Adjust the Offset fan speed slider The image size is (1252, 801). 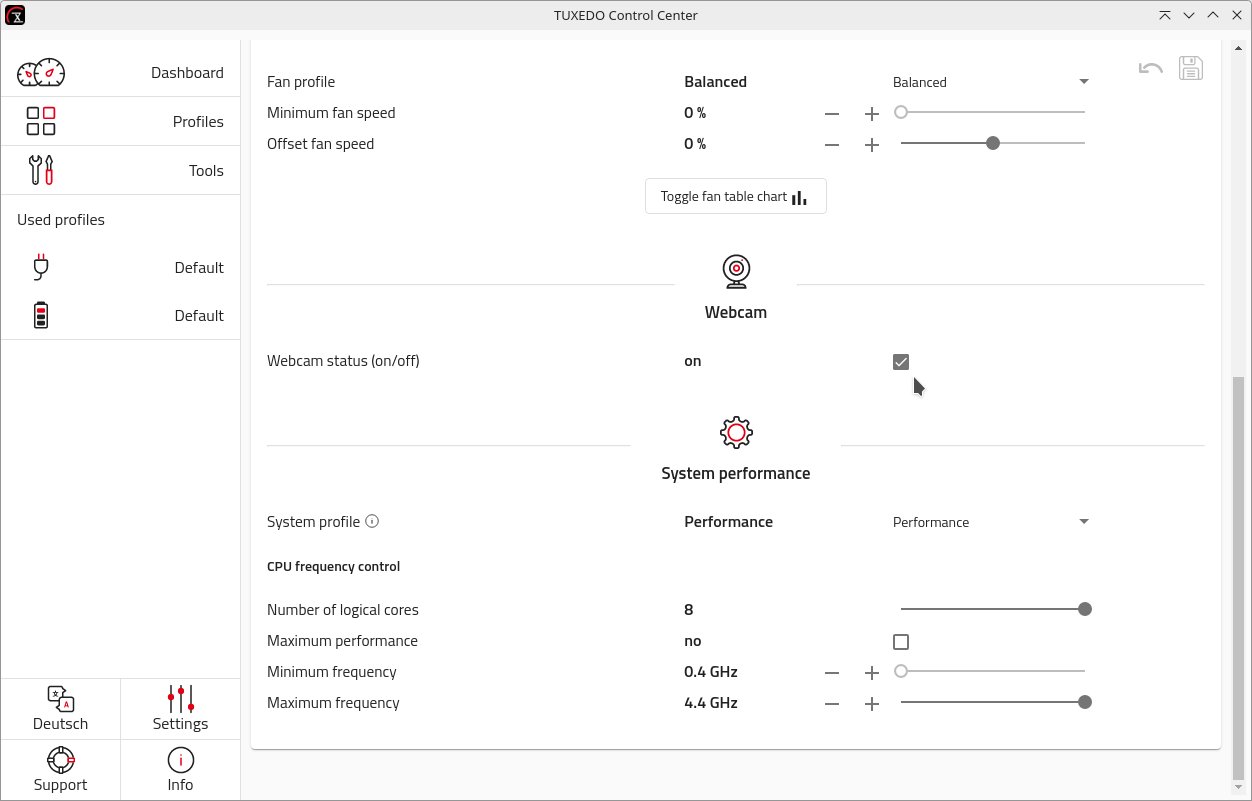[x=993, y=143]
